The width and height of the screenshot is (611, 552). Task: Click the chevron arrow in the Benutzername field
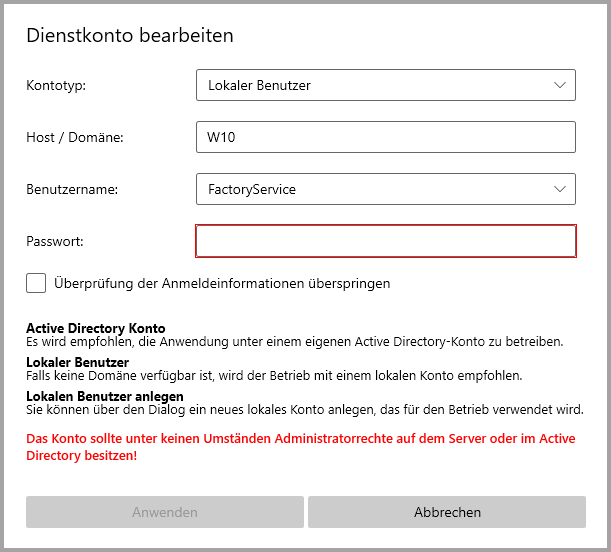click(560, 189)
